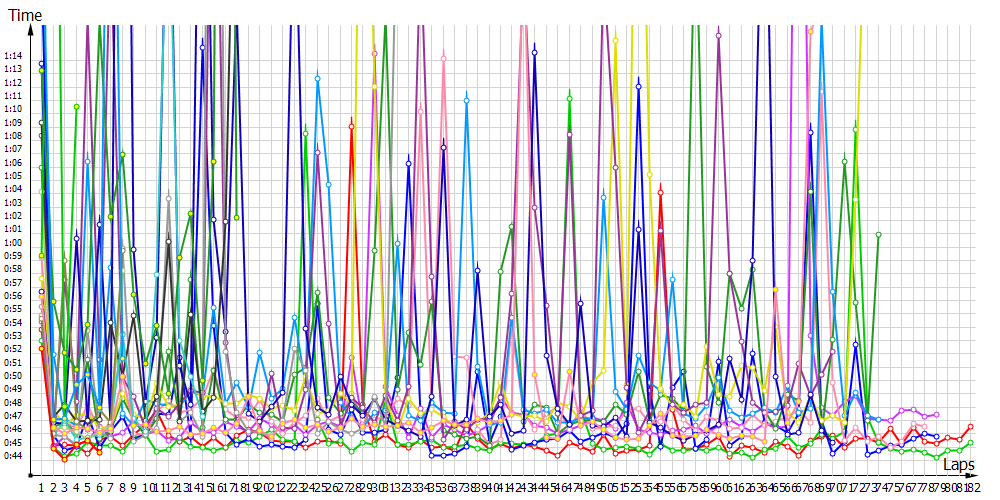Click the red peak point near 1:04
This screenshot has width=1000, height=500.
660,193
